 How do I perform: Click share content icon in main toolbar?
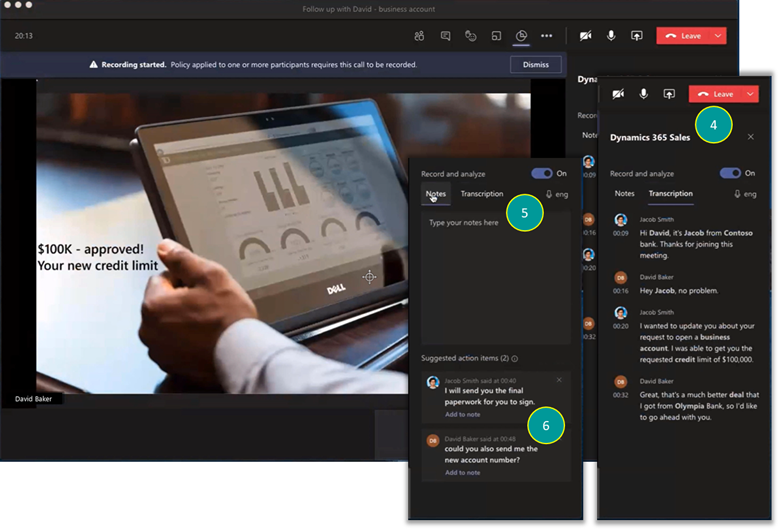[x=637, y=36]
